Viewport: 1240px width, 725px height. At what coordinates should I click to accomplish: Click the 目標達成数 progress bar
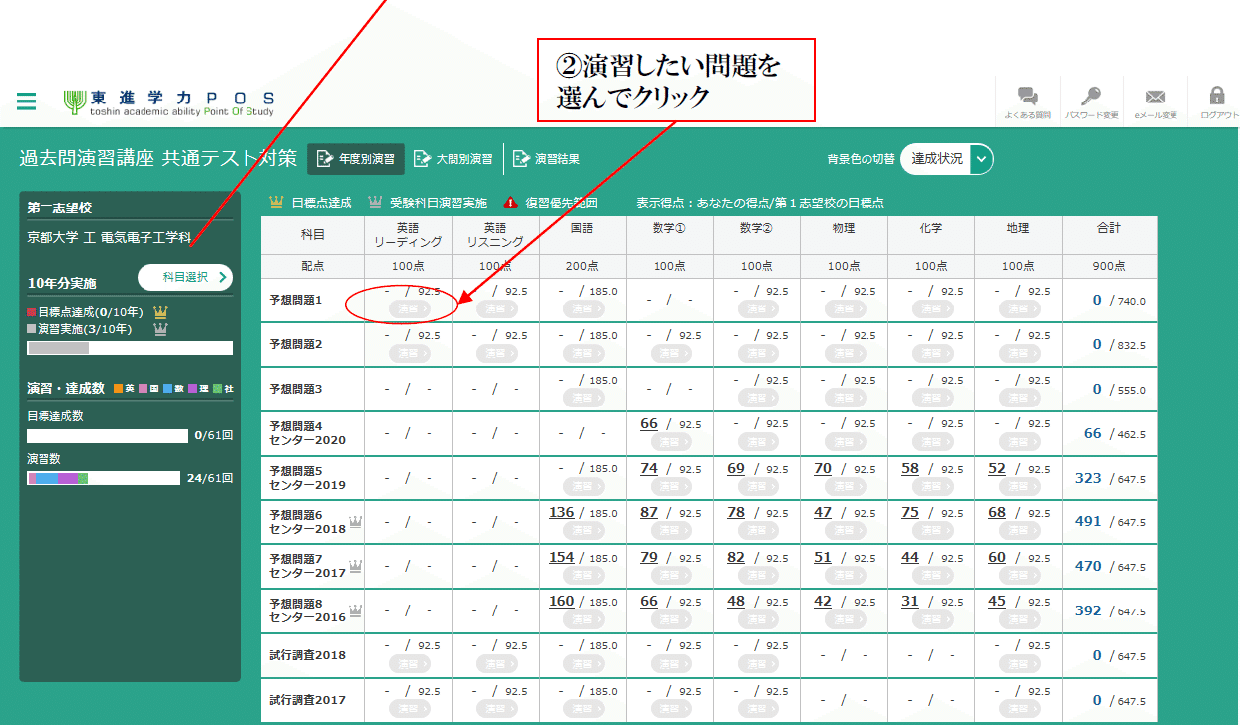[107, 436]
